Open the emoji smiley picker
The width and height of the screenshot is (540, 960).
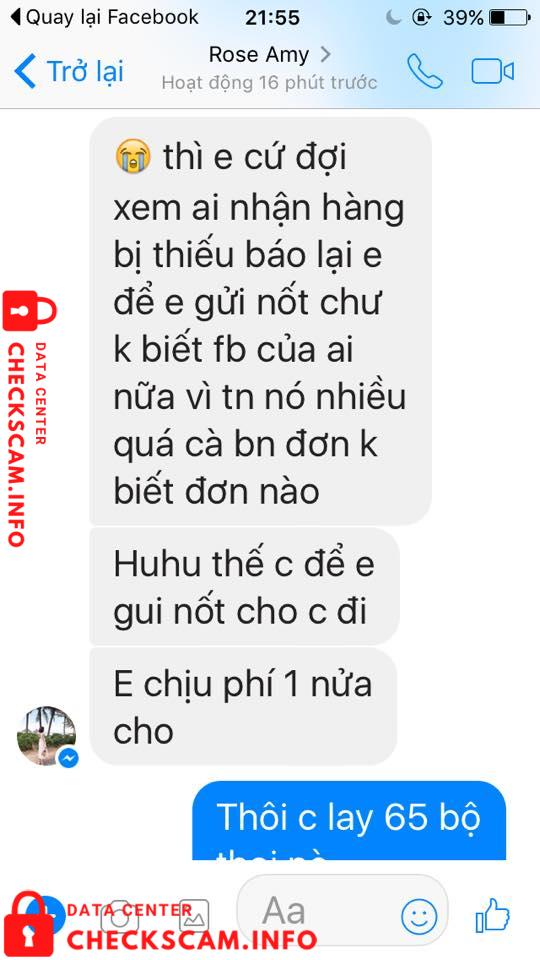419,917
